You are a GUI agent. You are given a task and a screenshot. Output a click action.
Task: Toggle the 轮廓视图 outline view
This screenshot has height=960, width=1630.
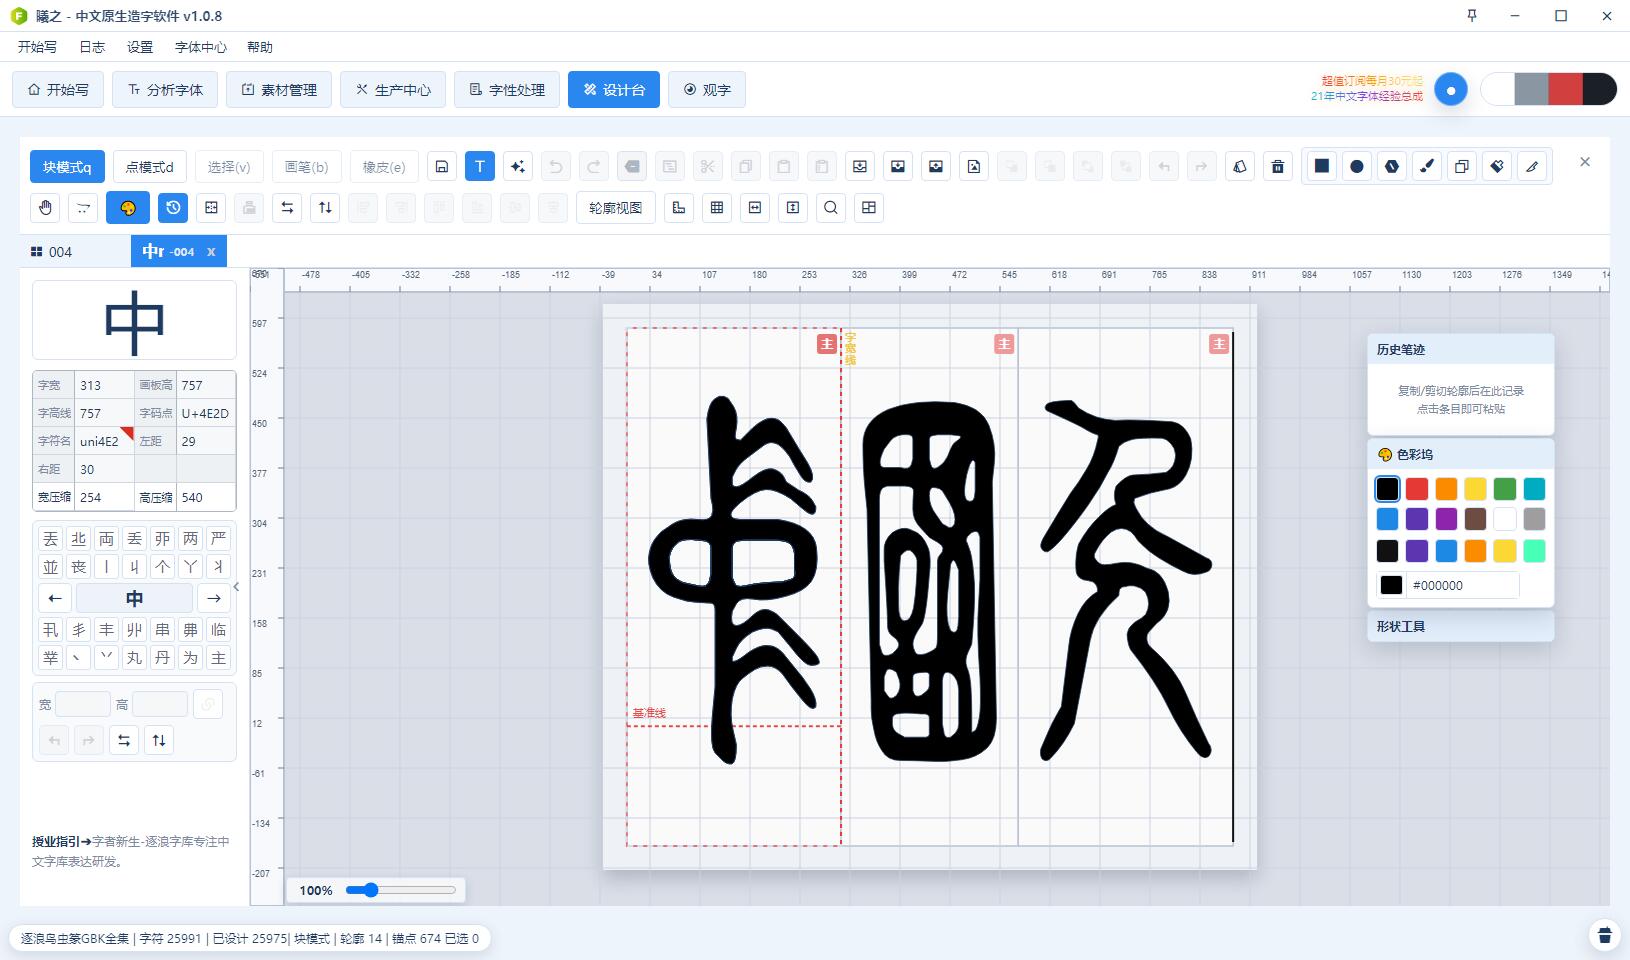tap(615, 208)
